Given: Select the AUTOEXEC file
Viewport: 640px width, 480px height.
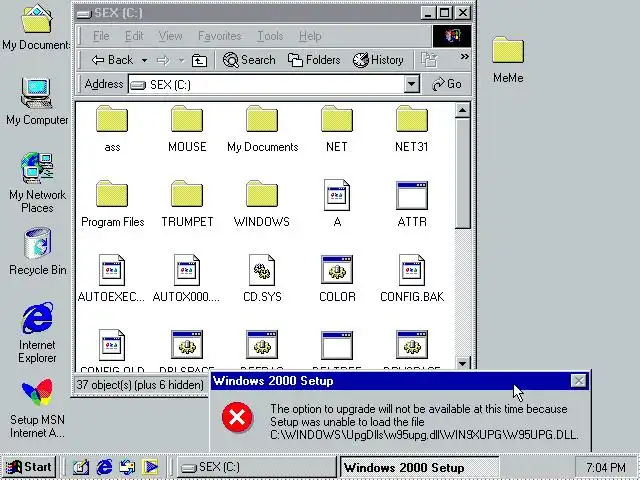Looking at the screenshot, I should click(111, 278).
